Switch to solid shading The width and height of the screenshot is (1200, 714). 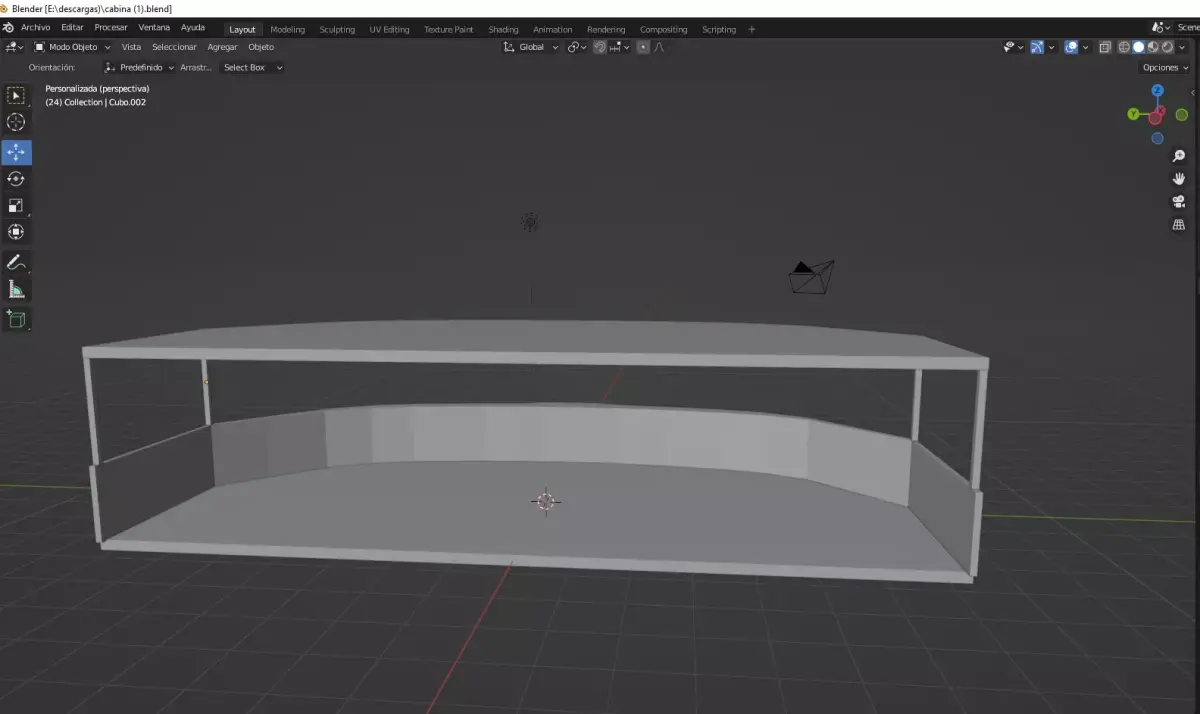point(1138,47)
